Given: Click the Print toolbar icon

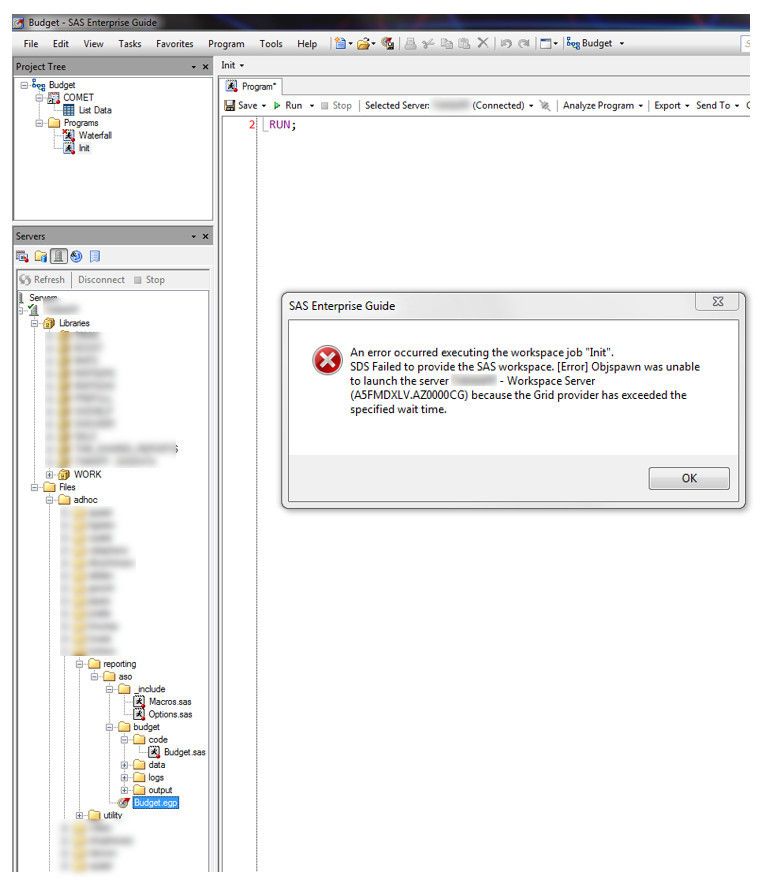Looking at the screenshot, I should click(410, 43).
